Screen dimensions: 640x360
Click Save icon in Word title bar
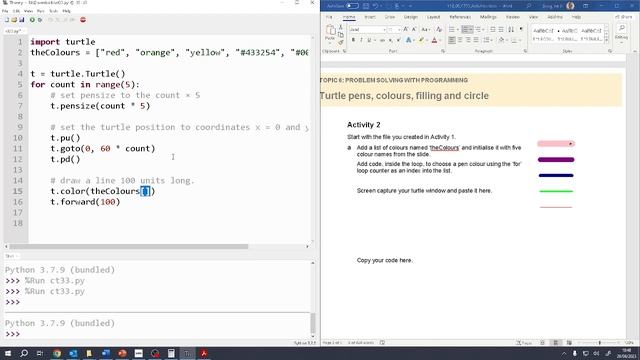[x=366, y=6]
